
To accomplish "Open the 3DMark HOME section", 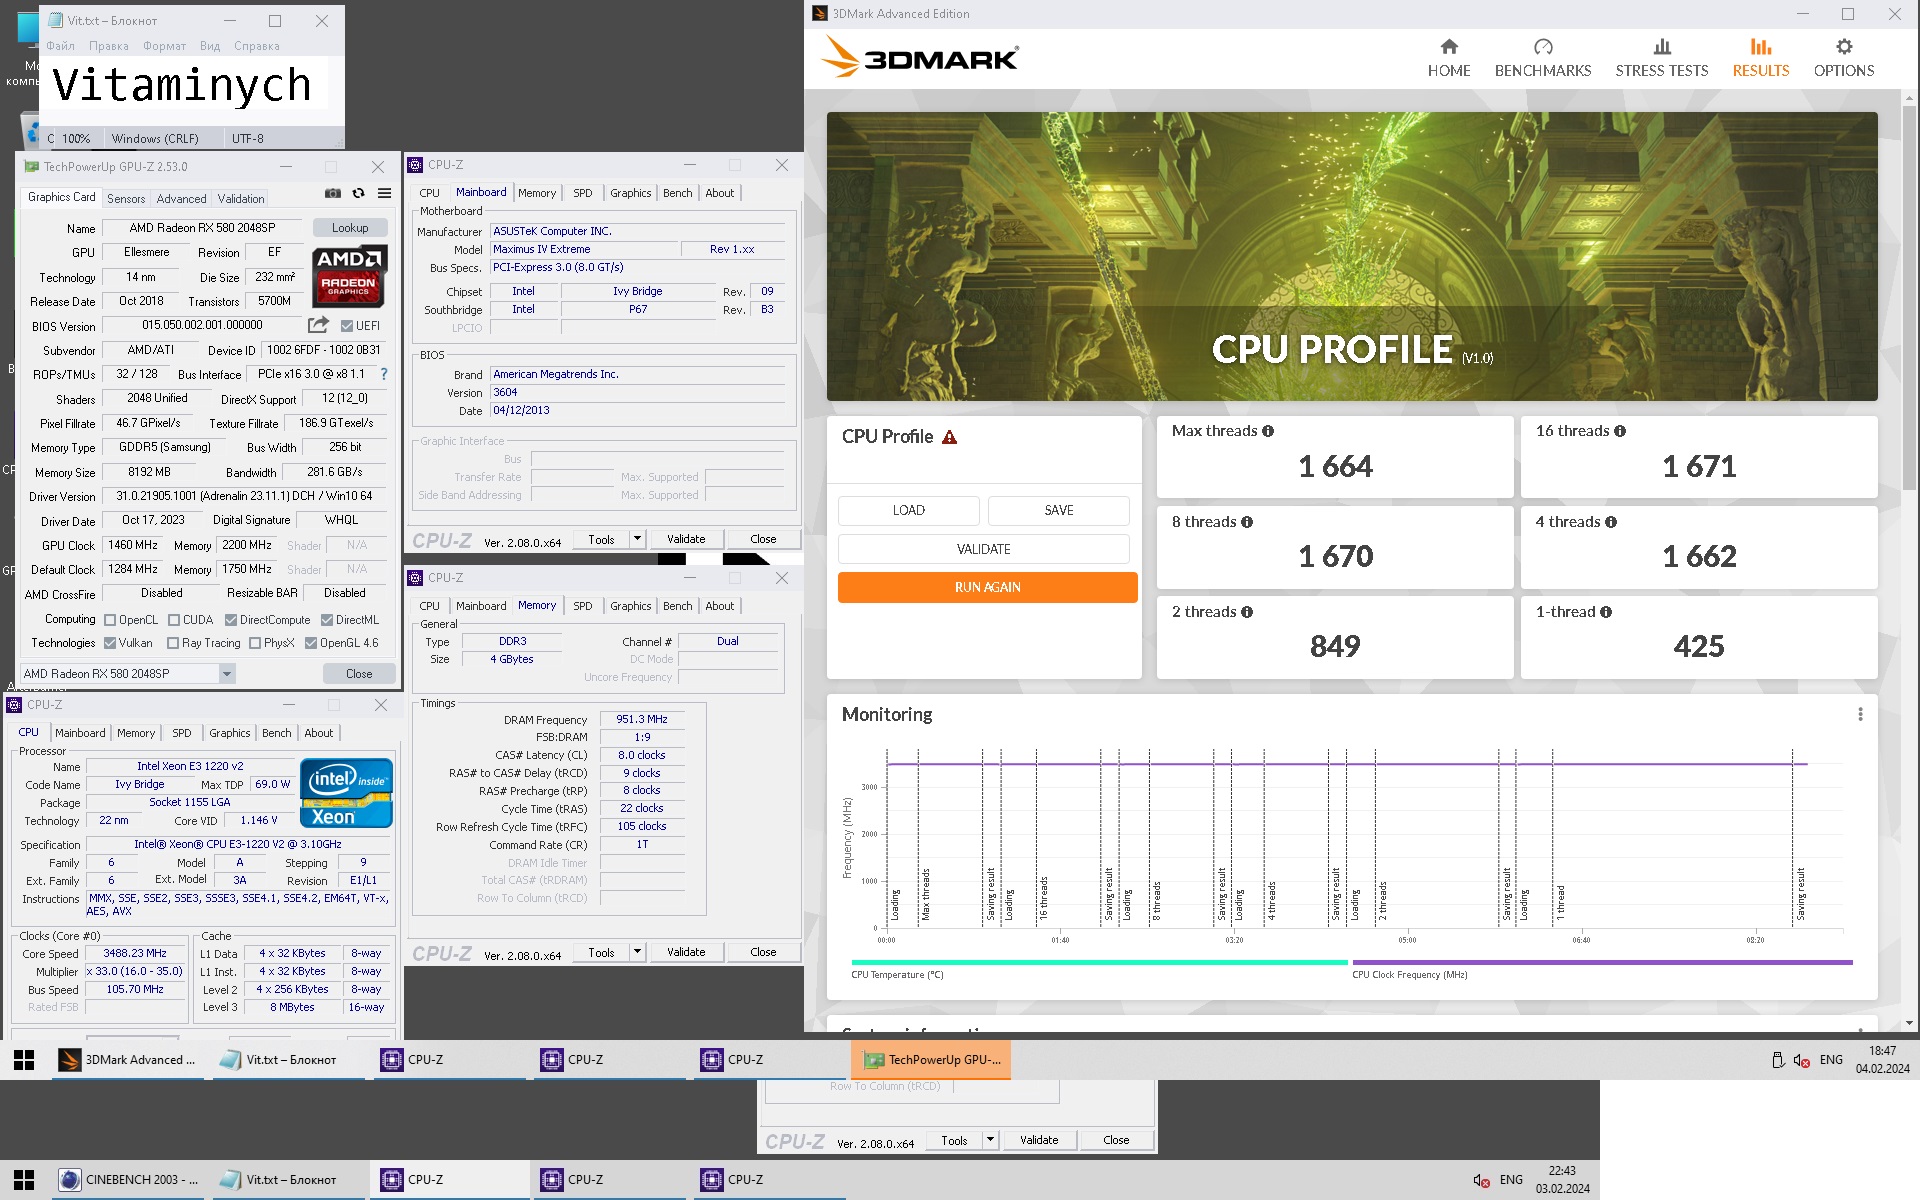I will pos(1449,58).
